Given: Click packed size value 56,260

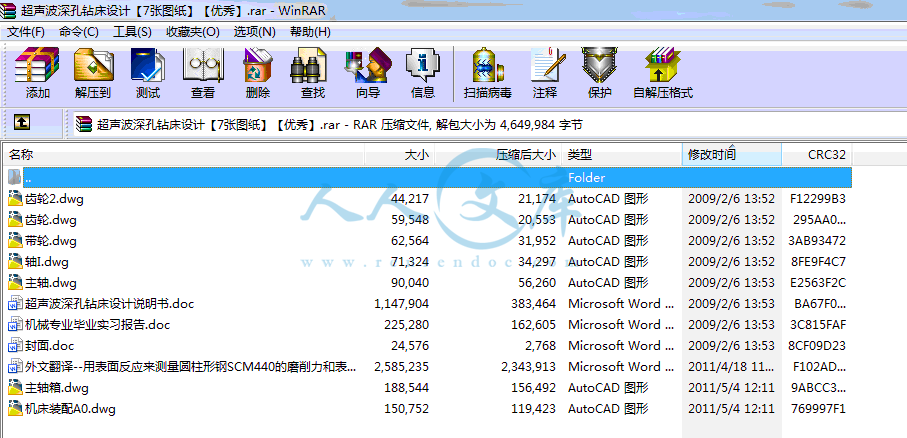Looking at the screenshot, I should click(x=537, y=283).
